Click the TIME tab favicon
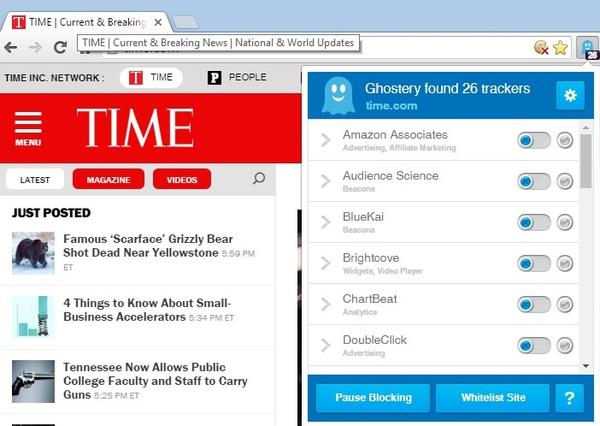Image resolution: width=600 pixels, height=426 pixels. pyautogui.click(x=19, y=22)
